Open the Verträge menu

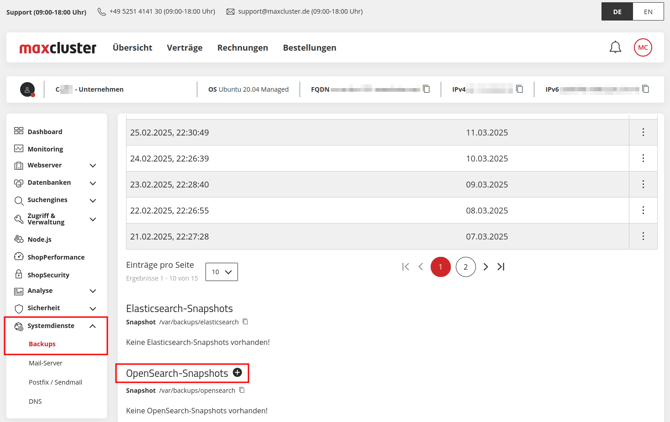[x=184, y=47]
